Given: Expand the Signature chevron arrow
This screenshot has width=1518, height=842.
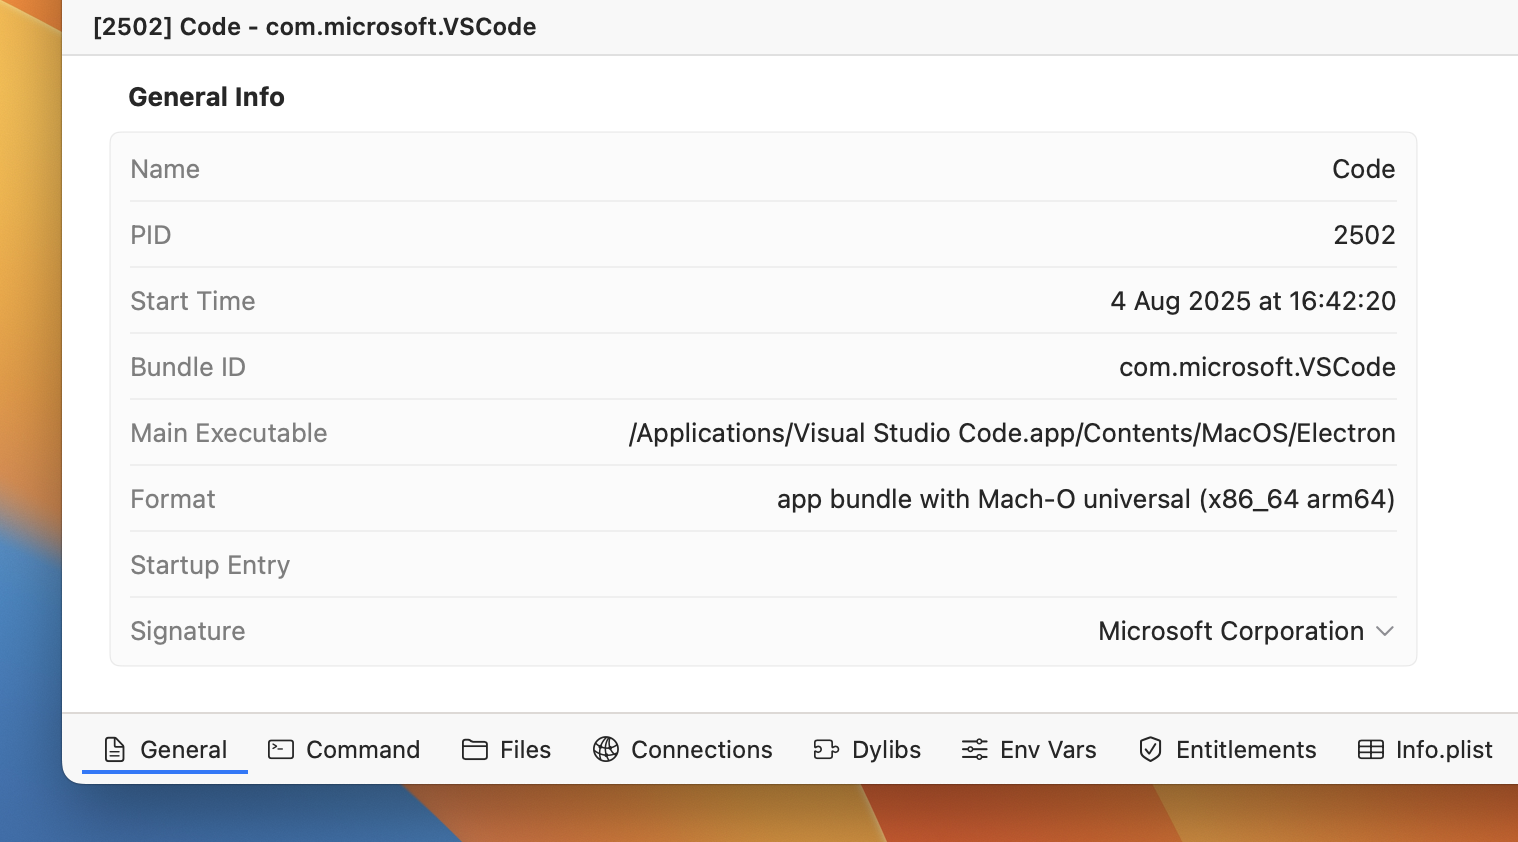Looking at the screenshot, I should [x=1385, y=631].
